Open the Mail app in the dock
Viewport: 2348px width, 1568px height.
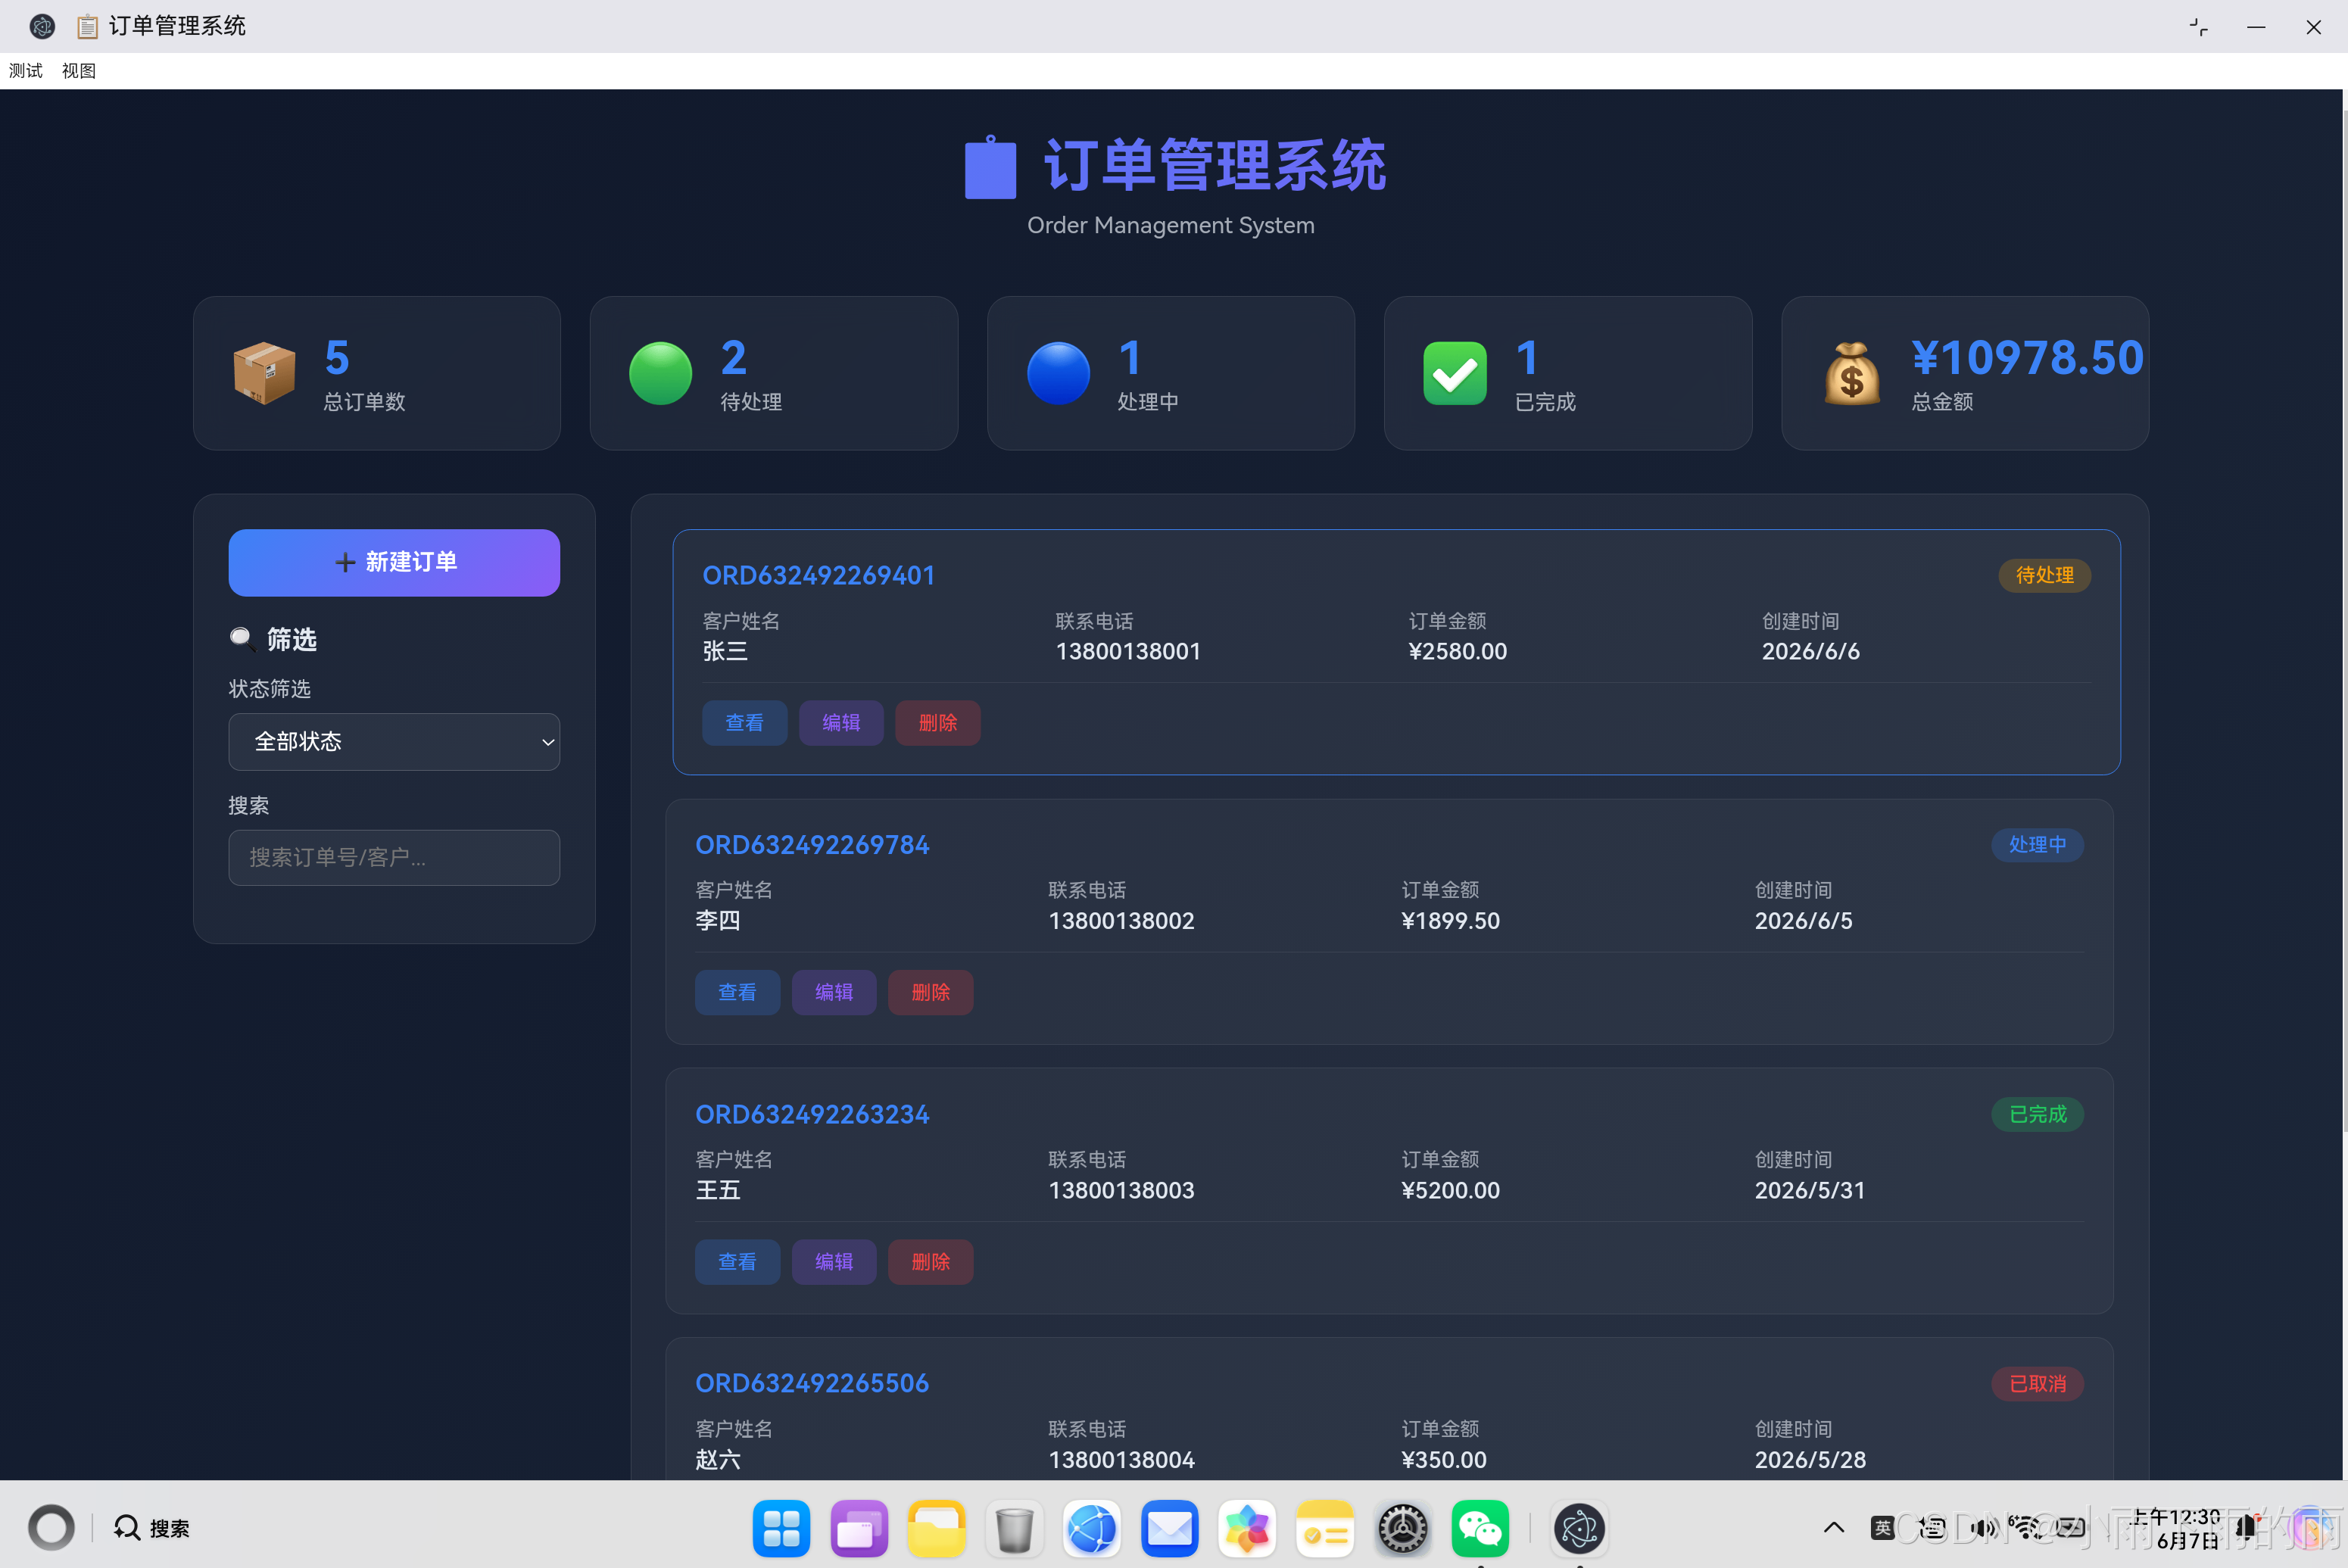[x=1169, y=1528]
